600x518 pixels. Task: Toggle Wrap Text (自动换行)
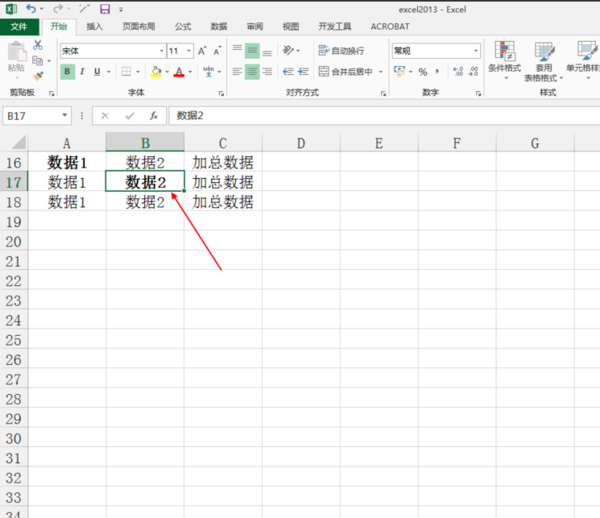click(341, 50)
